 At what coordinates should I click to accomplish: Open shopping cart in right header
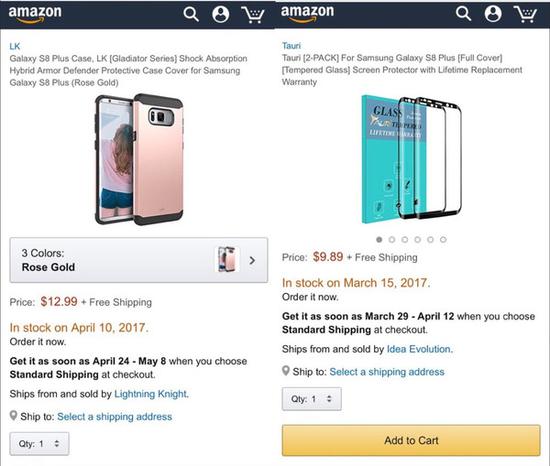point(525,14)
